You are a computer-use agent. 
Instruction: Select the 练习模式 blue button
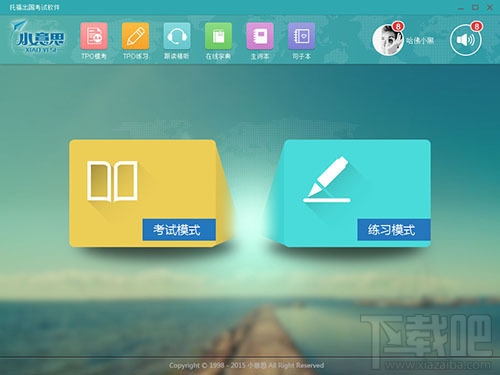click(x=394, y=230)
